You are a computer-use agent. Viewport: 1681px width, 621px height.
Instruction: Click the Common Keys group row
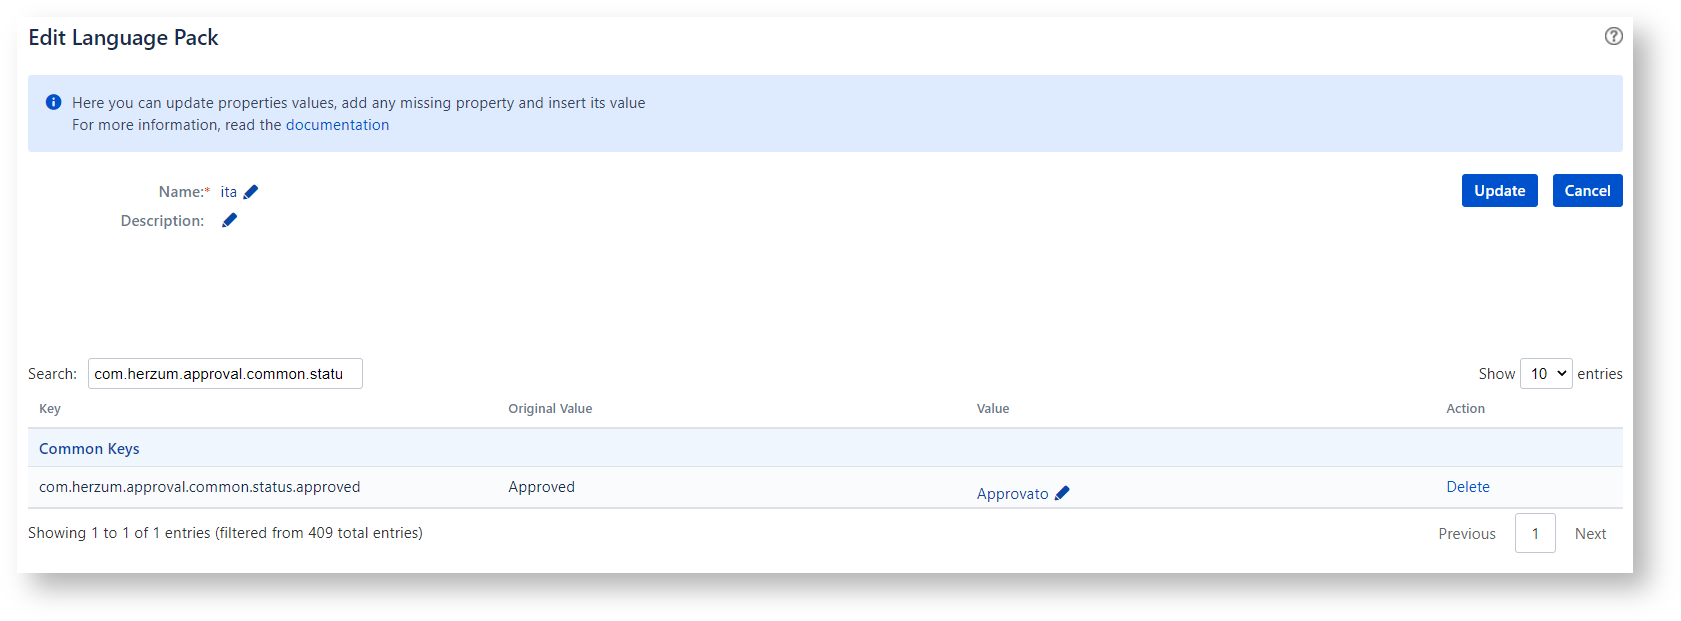(89, 449)
